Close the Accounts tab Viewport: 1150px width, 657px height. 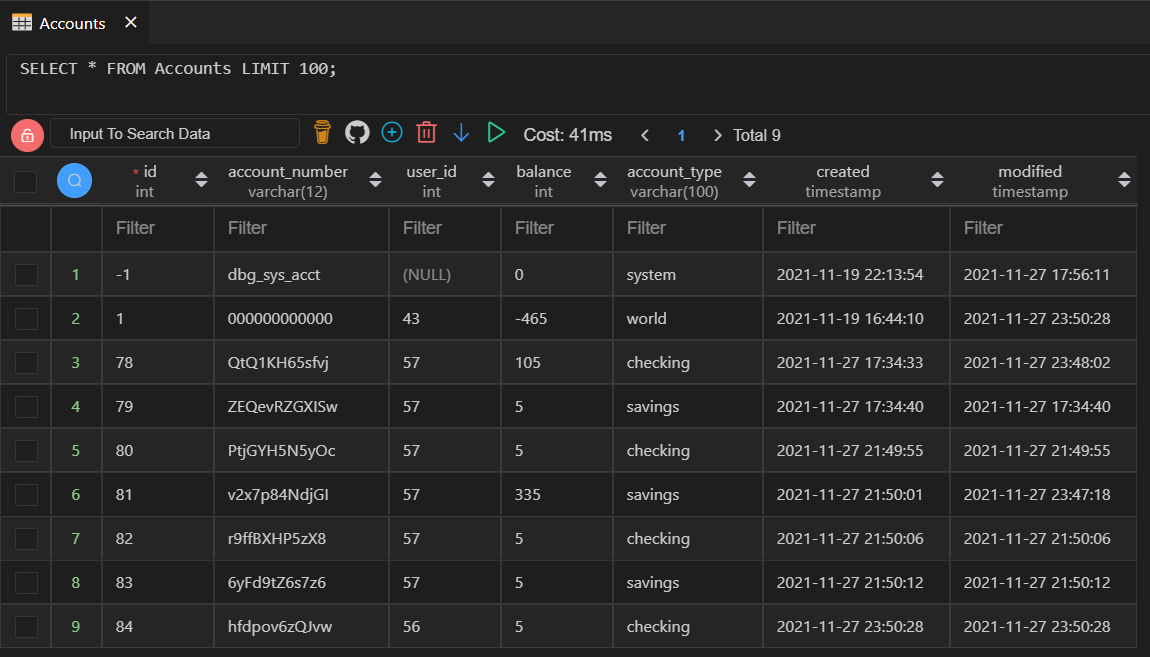(x=129, y=22)
